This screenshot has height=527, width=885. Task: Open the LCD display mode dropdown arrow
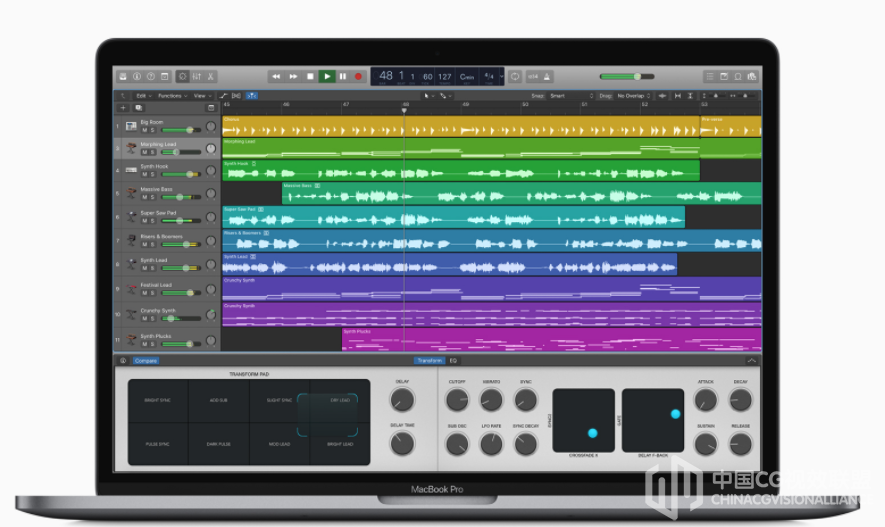501,77
